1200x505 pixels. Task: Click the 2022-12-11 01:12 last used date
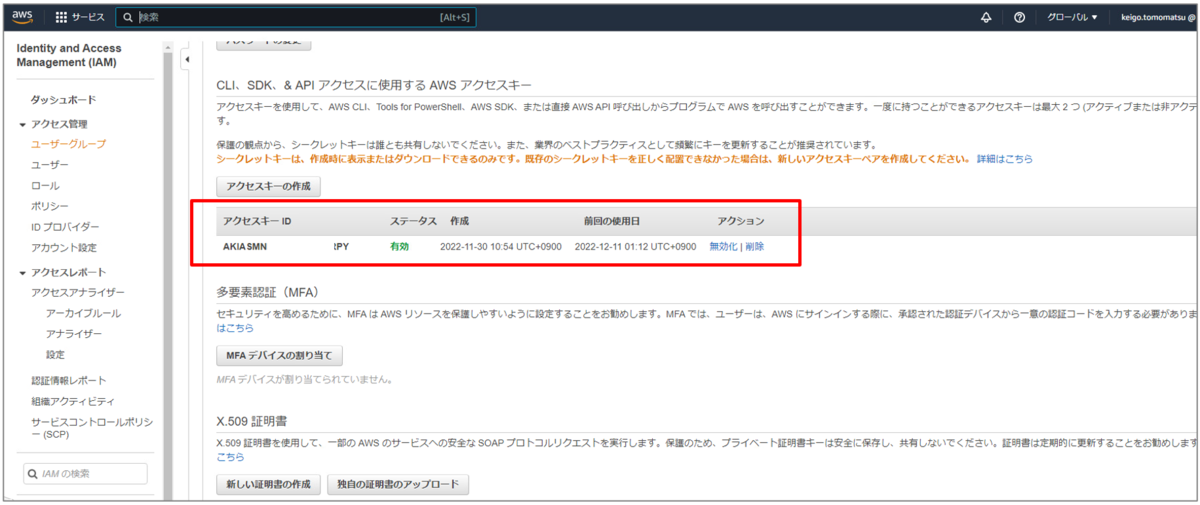point(635,246)
